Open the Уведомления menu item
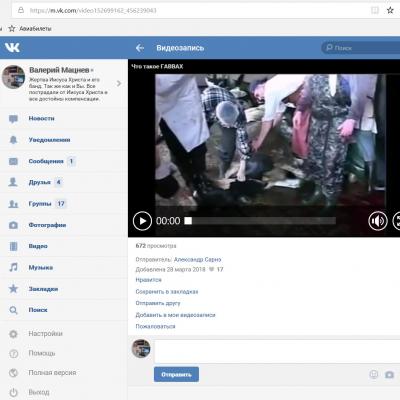Viewport: 400px width, 400px height. click(x=49, y=140)
